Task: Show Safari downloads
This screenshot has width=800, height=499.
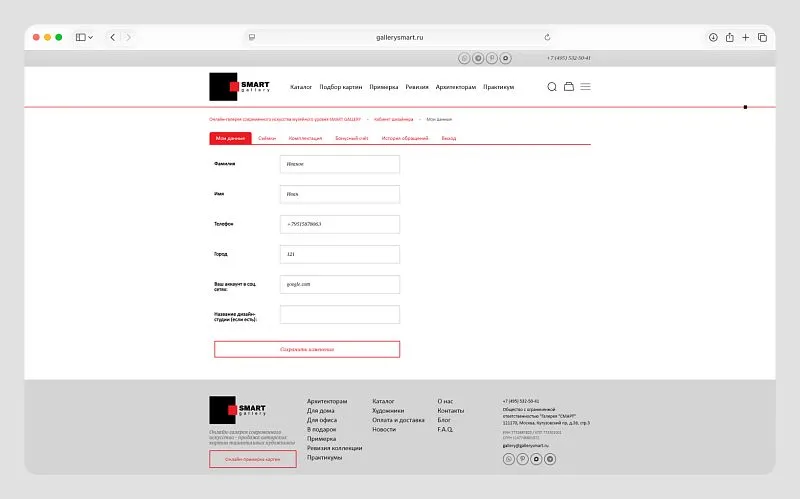Action: 713,37
